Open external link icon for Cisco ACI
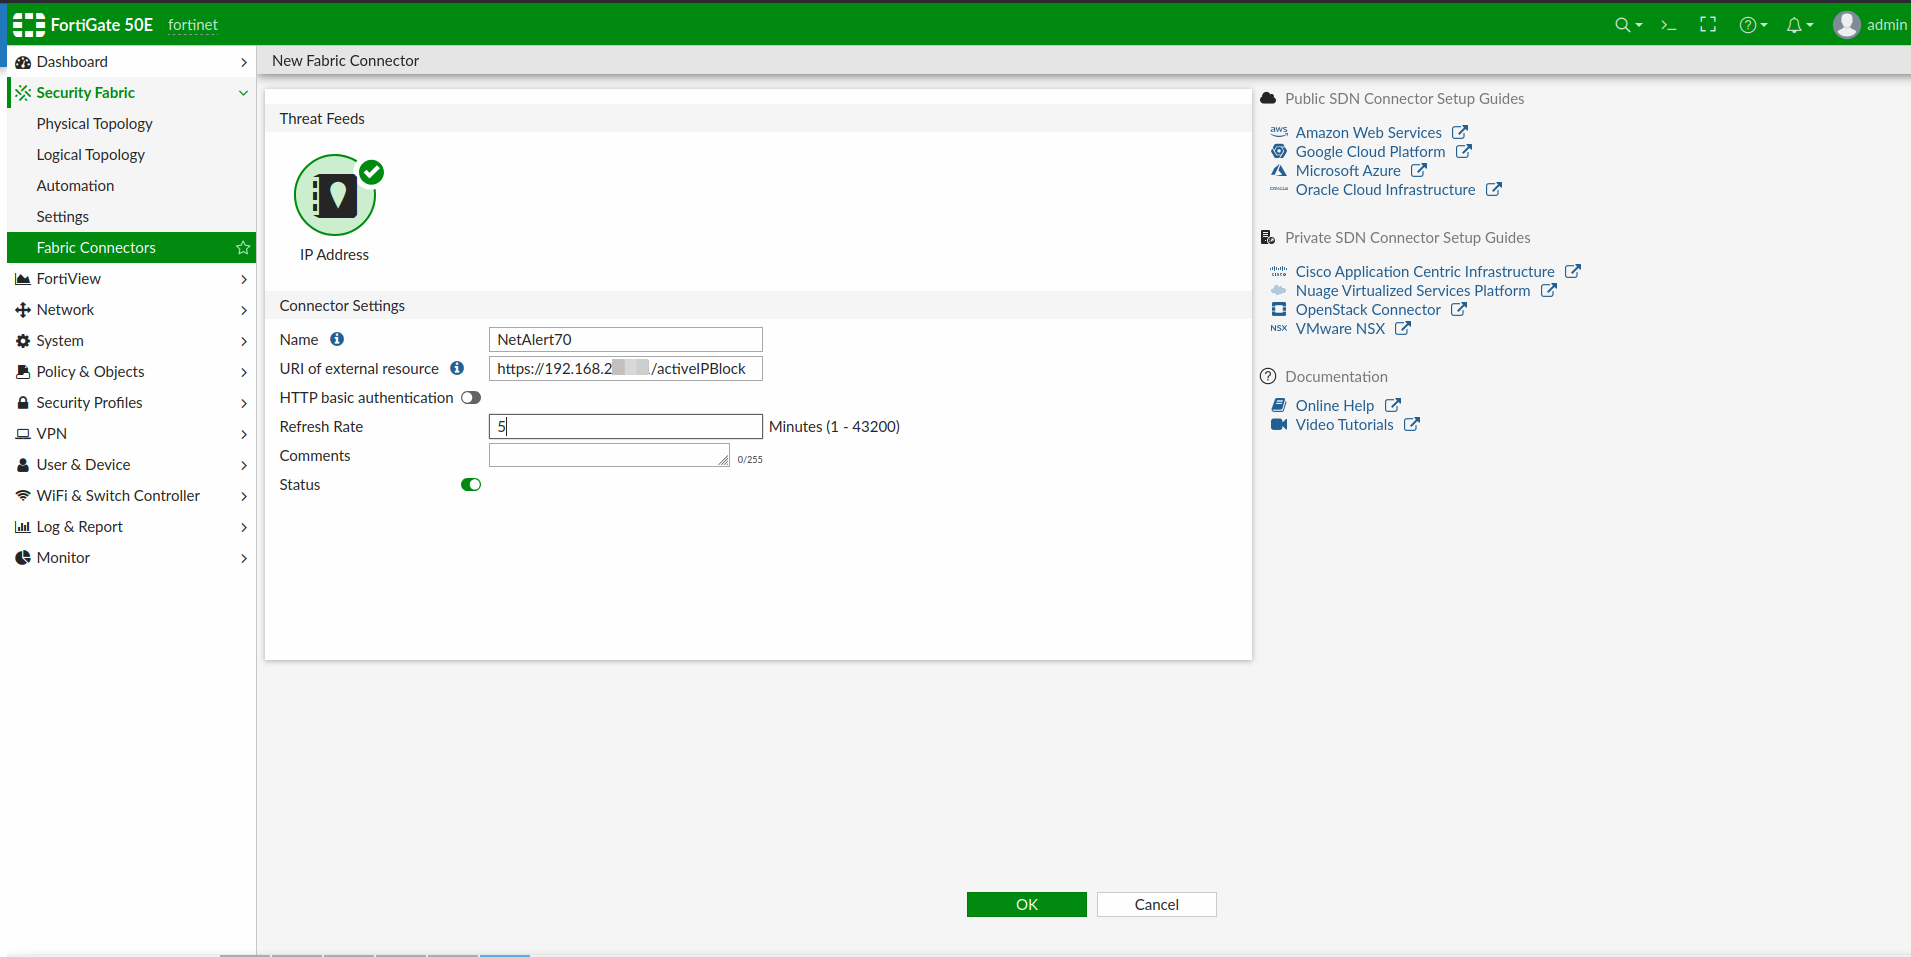This screenshot has width=1911, height=957. (x=1573, y=271)
